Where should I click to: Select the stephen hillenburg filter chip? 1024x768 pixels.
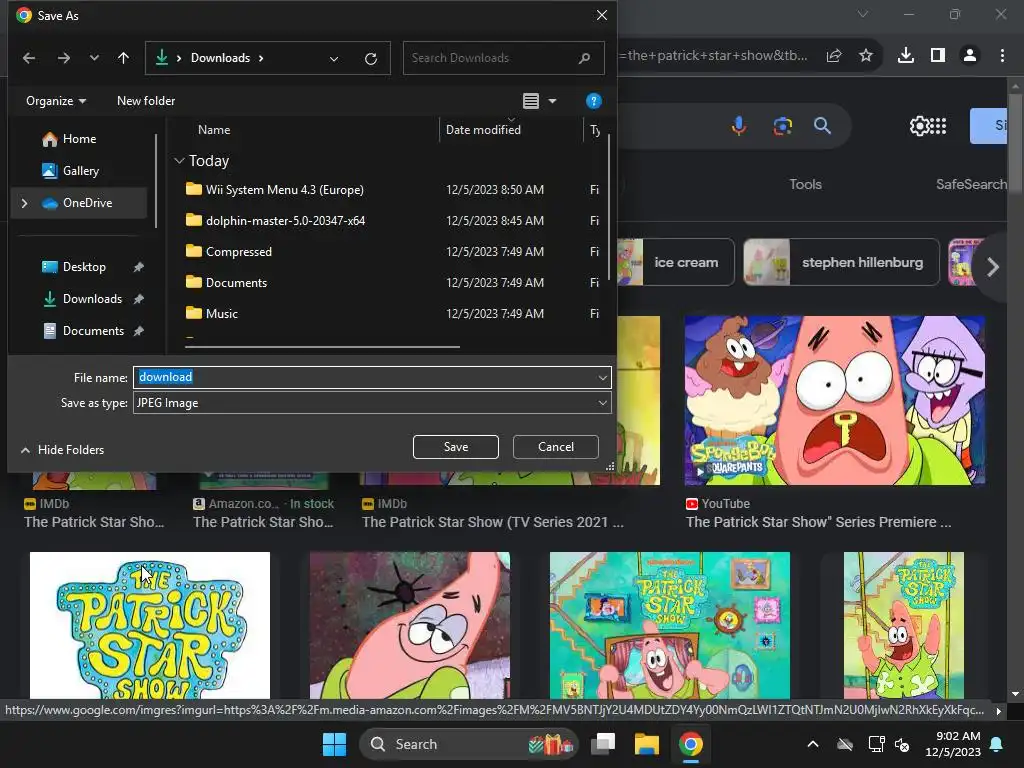tap(841, 263)
